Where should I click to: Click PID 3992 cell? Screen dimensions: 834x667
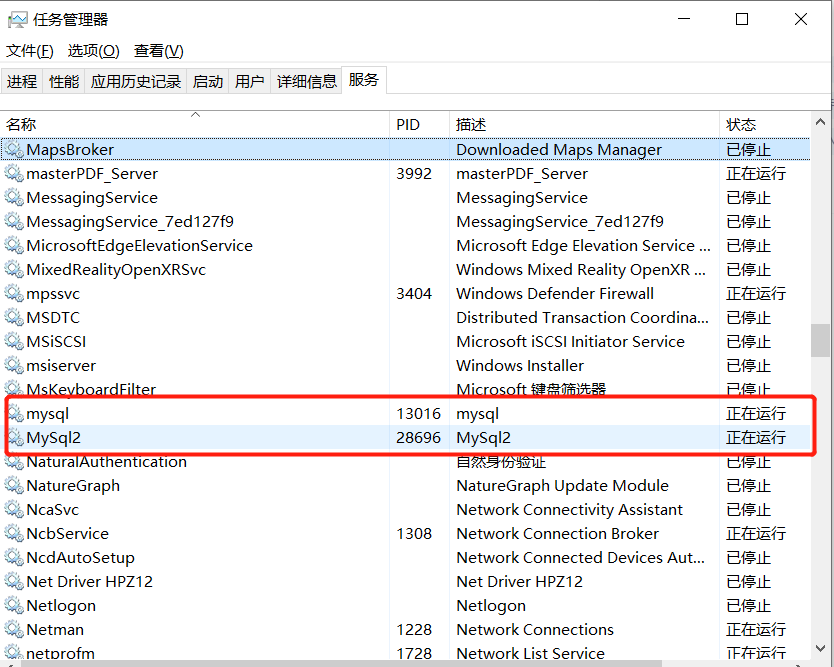click(414, 173)
